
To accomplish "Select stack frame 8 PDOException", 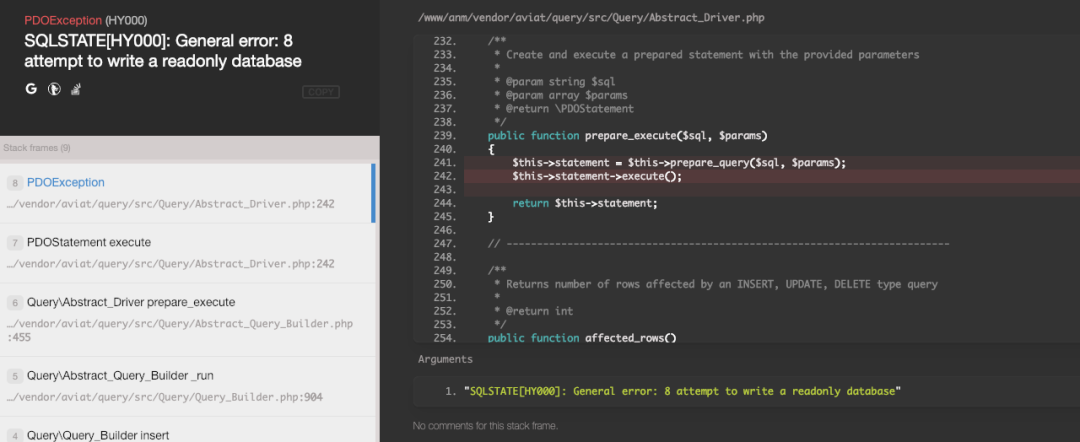I will [x=186, y=193].
